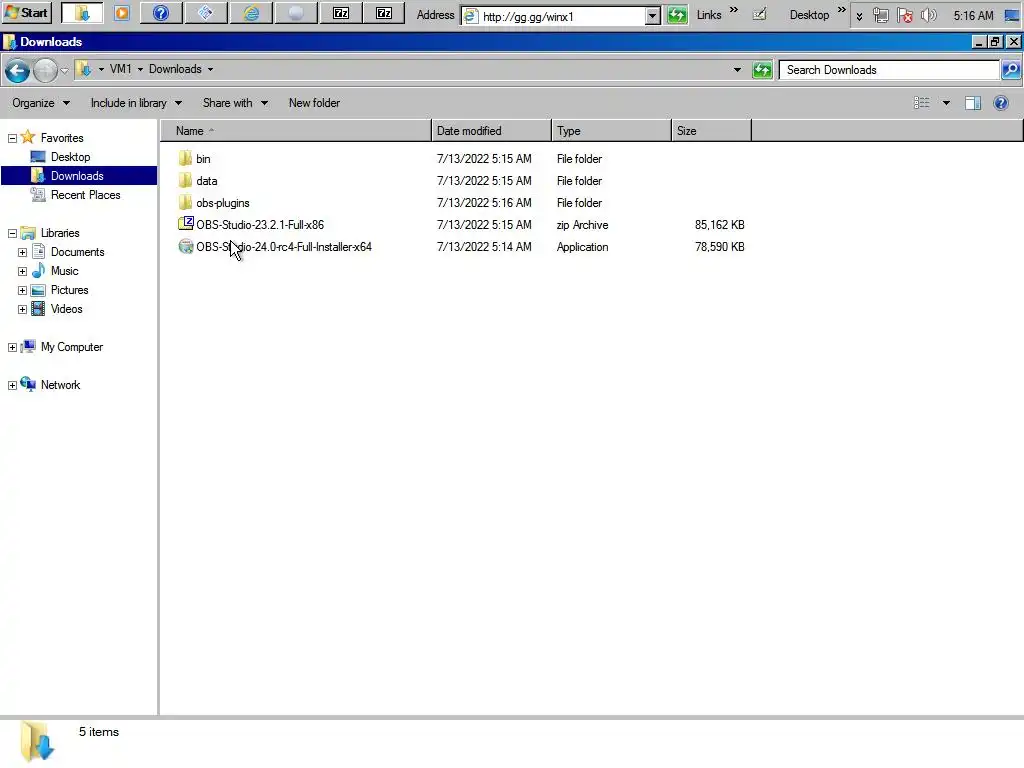This screenshot has width=1024, height=768.
Task: Open the media player taskbar button
Action: click(122, 13)
